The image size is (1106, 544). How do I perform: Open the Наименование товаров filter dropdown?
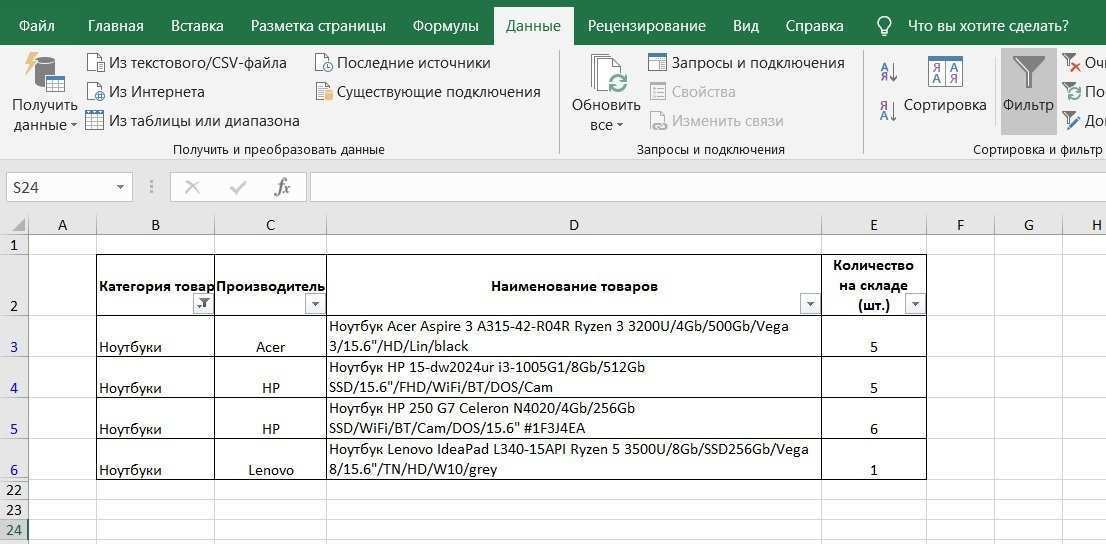(810, 303)
